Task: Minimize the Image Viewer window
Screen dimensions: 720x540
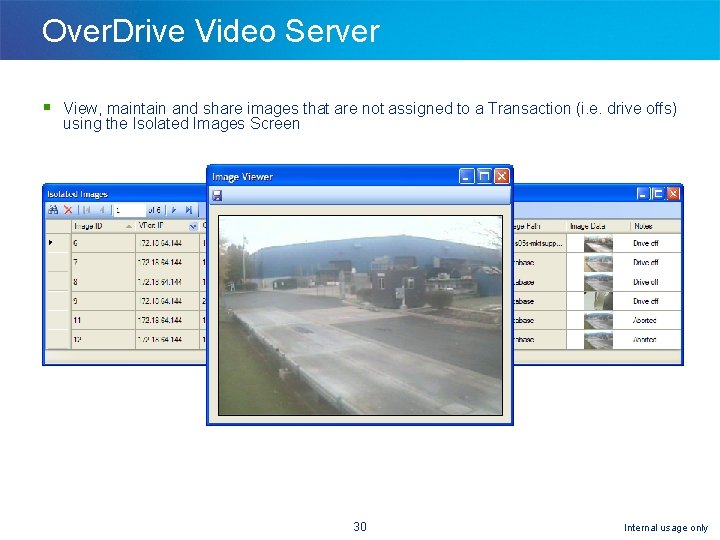Action: click(467, 176)
